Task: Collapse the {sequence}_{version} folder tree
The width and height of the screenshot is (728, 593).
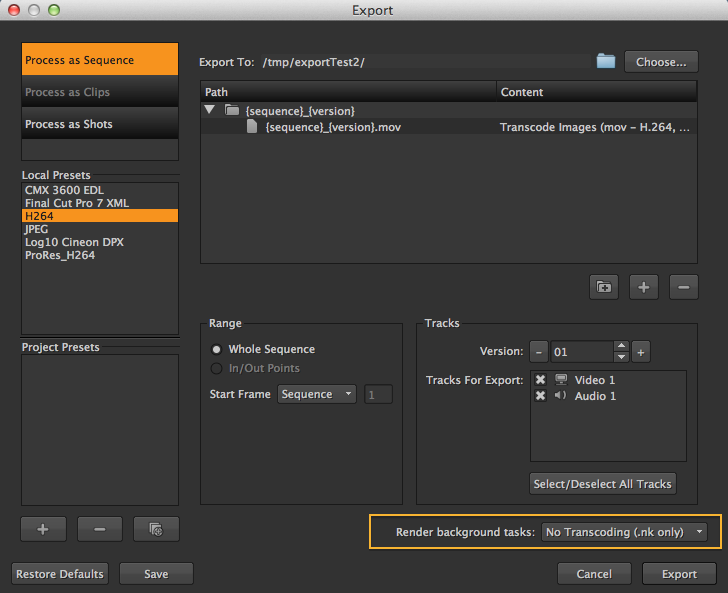Action: 210,110
